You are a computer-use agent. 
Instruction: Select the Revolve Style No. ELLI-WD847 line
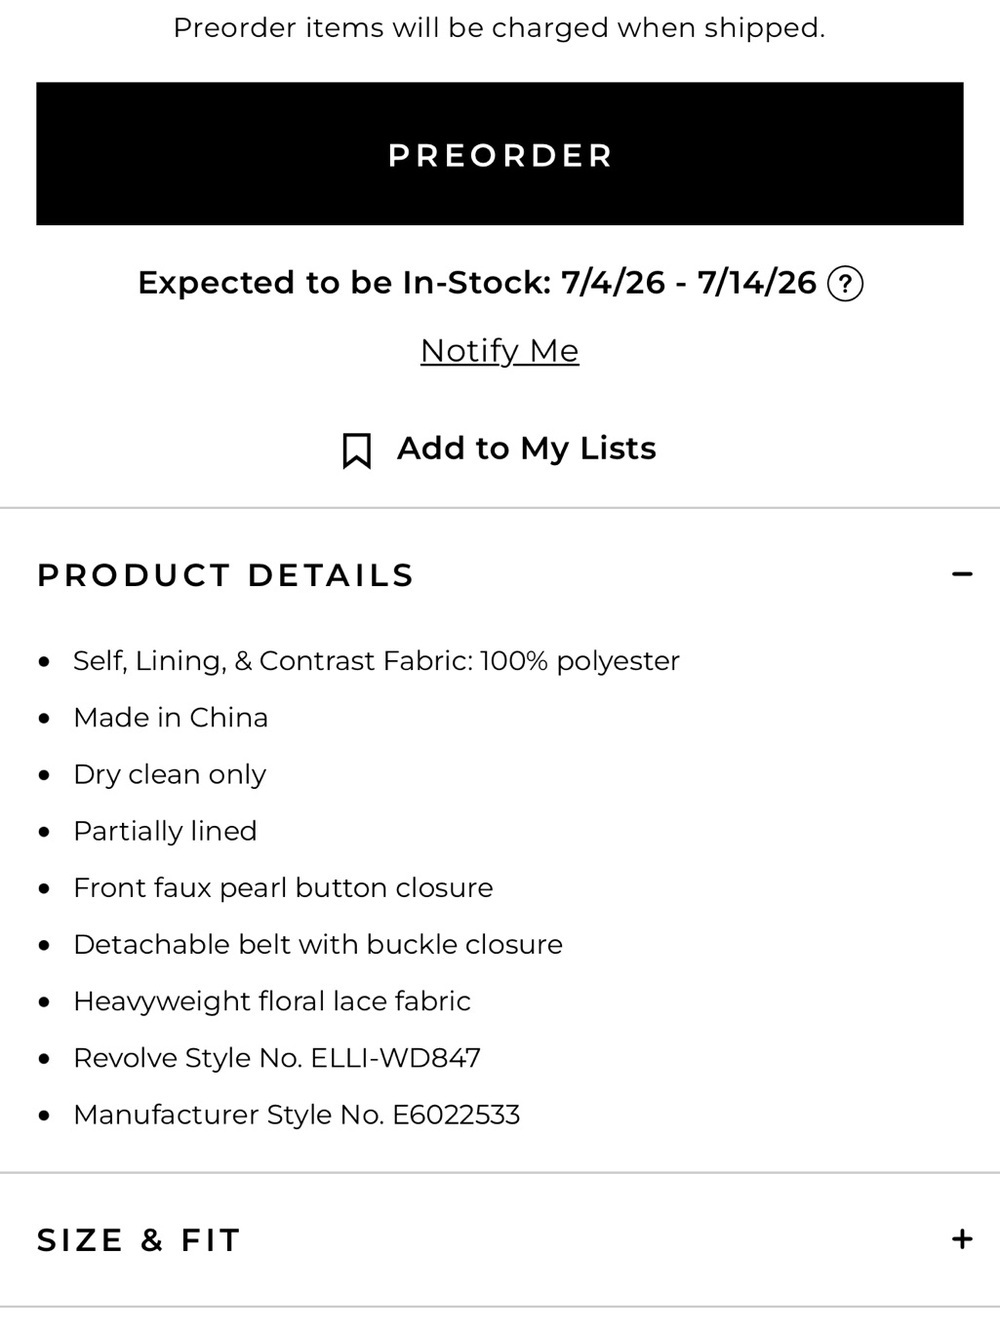click(277, 1058)
